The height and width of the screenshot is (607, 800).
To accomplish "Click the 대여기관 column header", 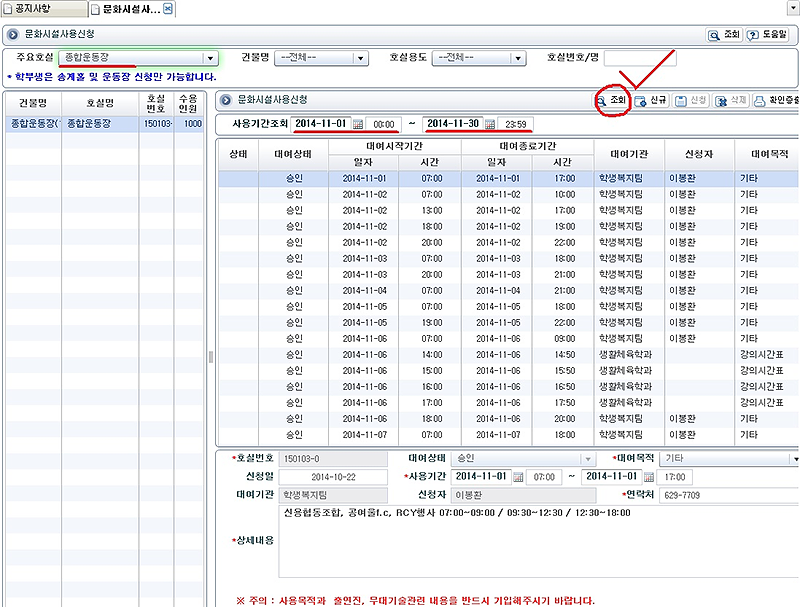I will coord(629,154).
